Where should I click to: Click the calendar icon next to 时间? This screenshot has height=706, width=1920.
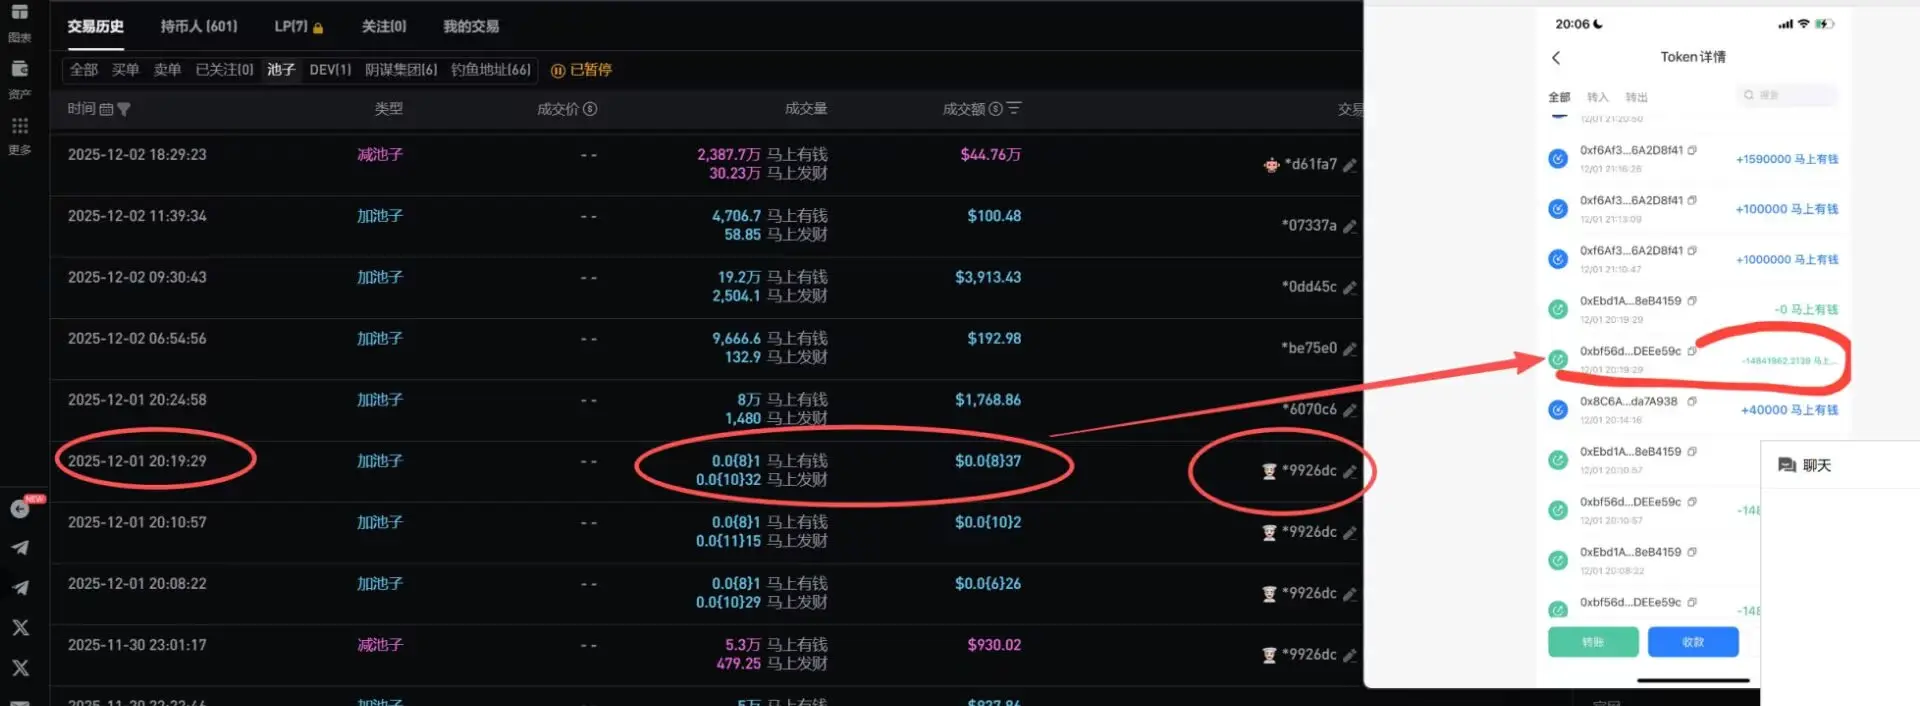tap(106, 109)
